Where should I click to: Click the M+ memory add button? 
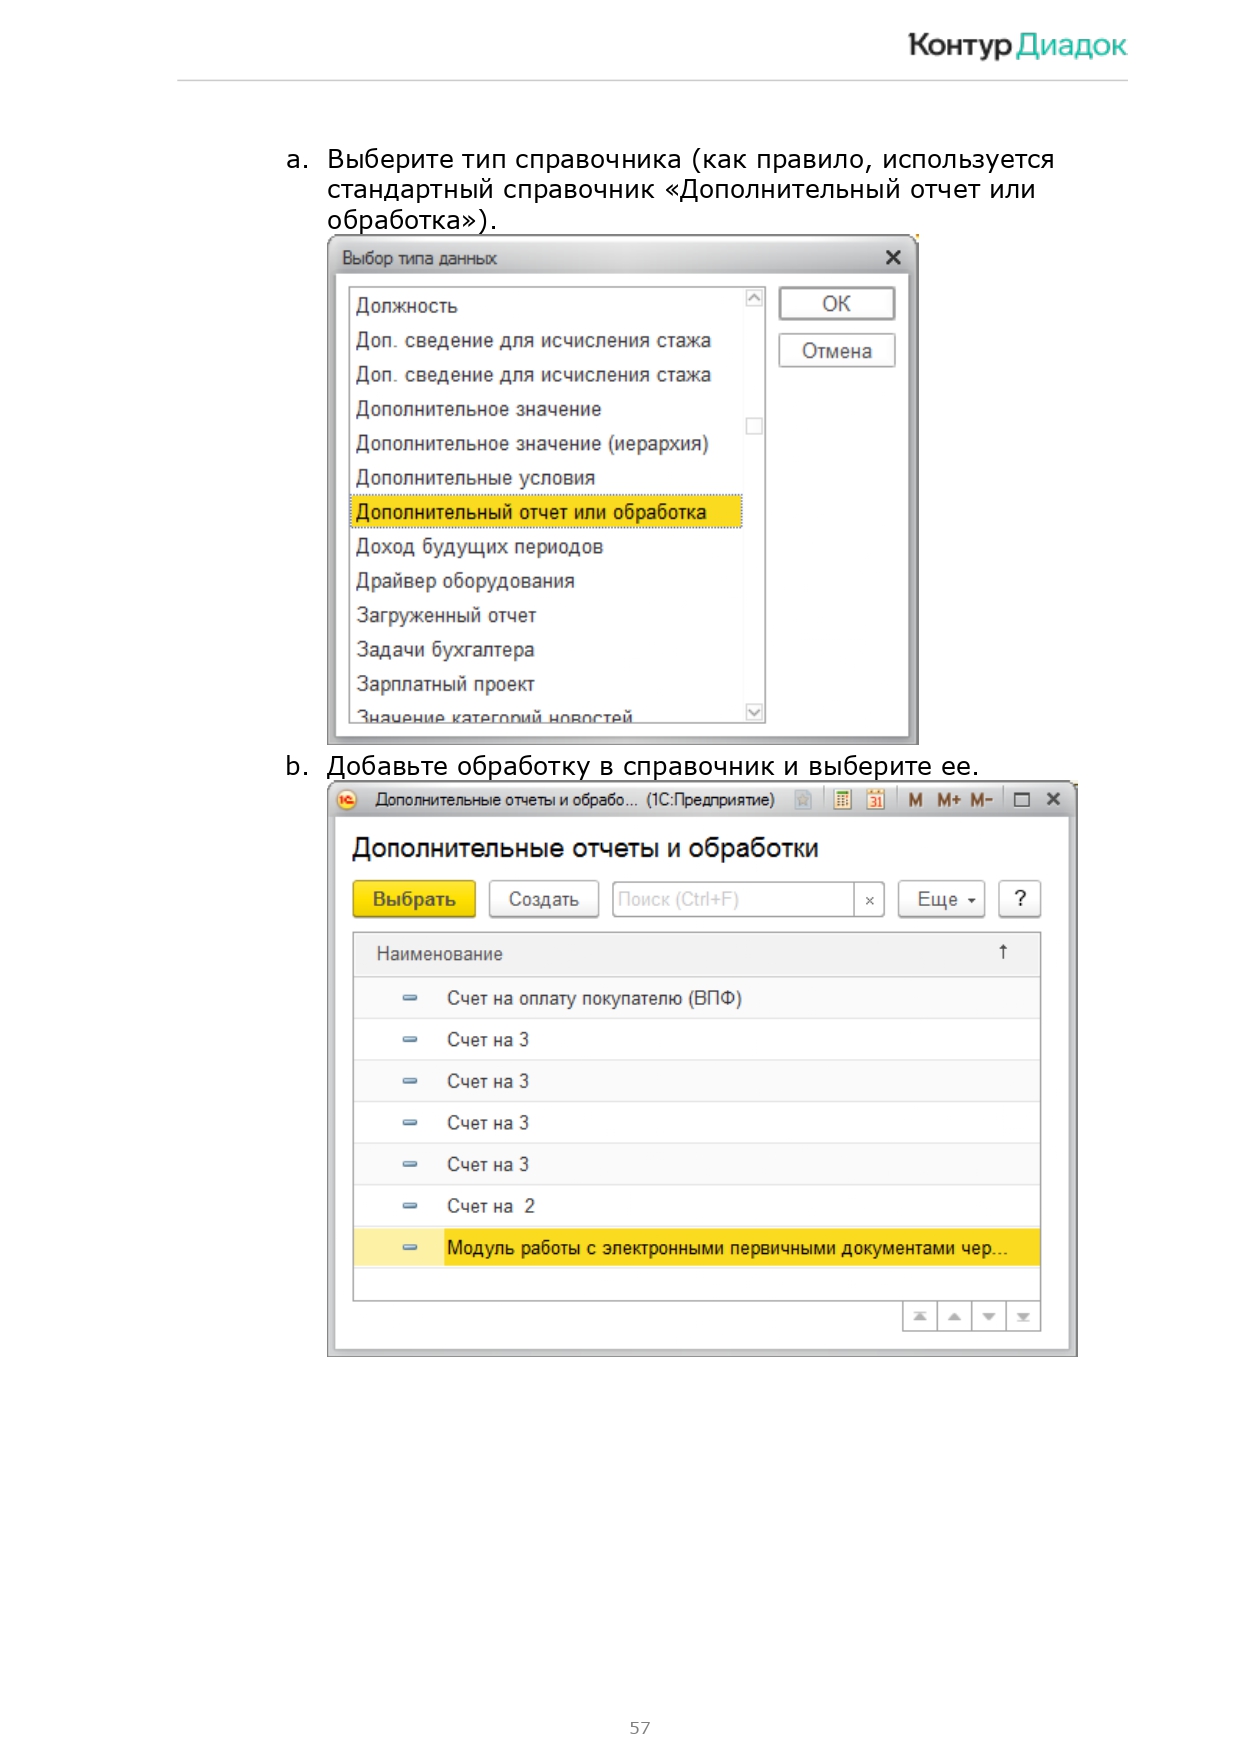(x=948, y=800)
